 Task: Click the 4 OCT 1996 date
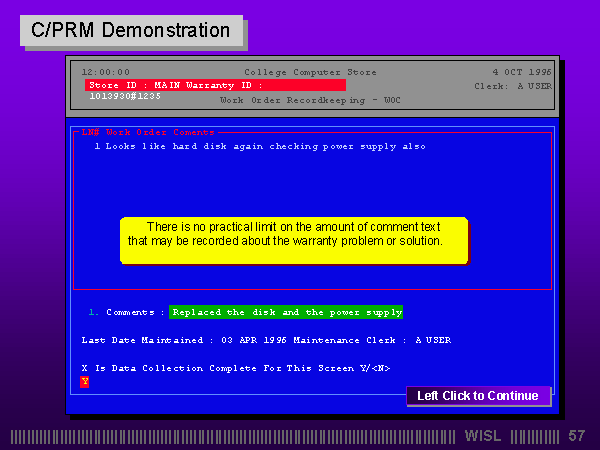pos(522,72)
